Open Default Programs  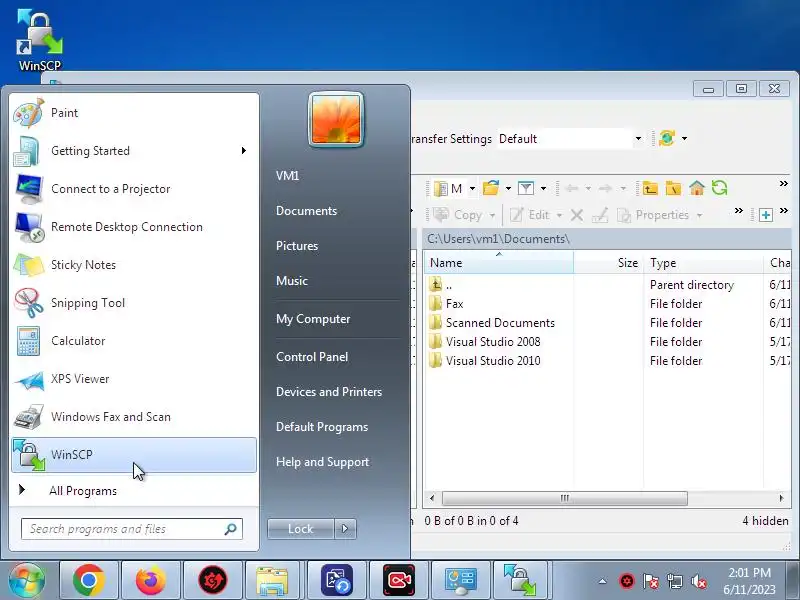pyautogui.click(x=322, y=427)
